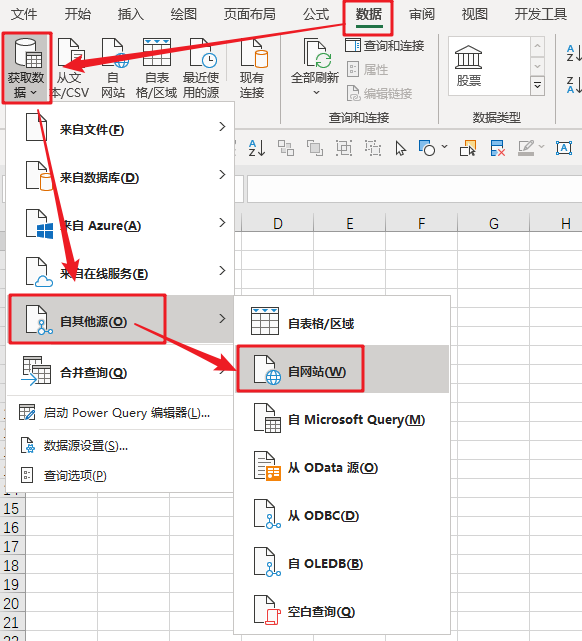Switch to the 审阅 tab
This screenshot has width=582, height=641.
(x=422, y=14)
